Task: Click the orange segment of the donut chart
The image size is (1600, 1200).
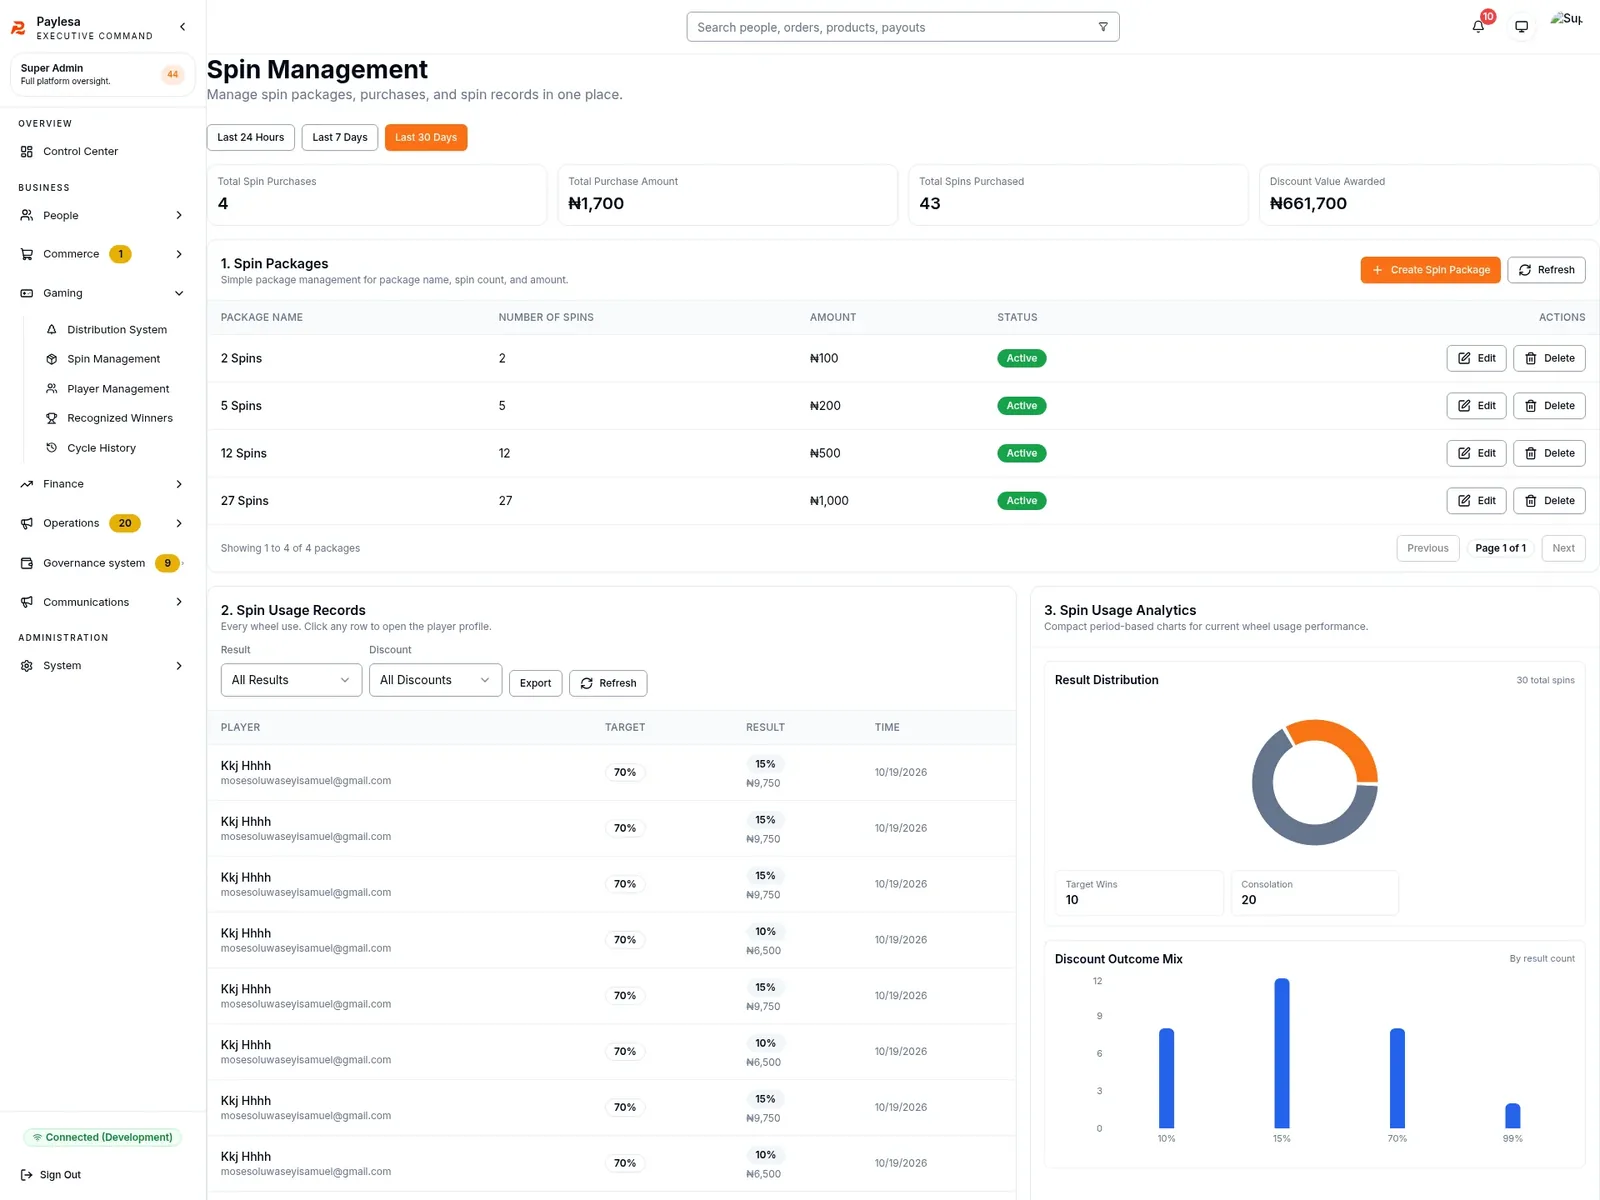Action: 1344,738
